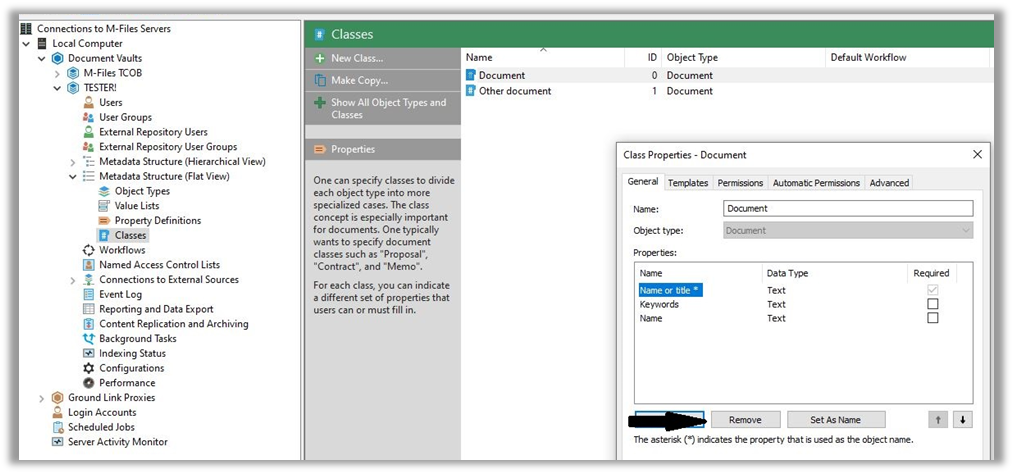Open the Advanced tab
The height and width of the screenshot is (474, 1014).
click(889, 183)
